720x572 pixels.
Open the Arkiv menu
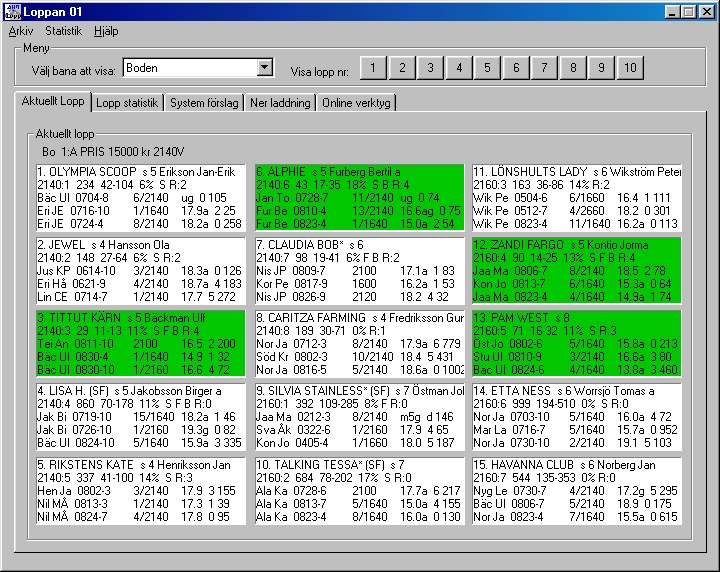coord(21,31)
